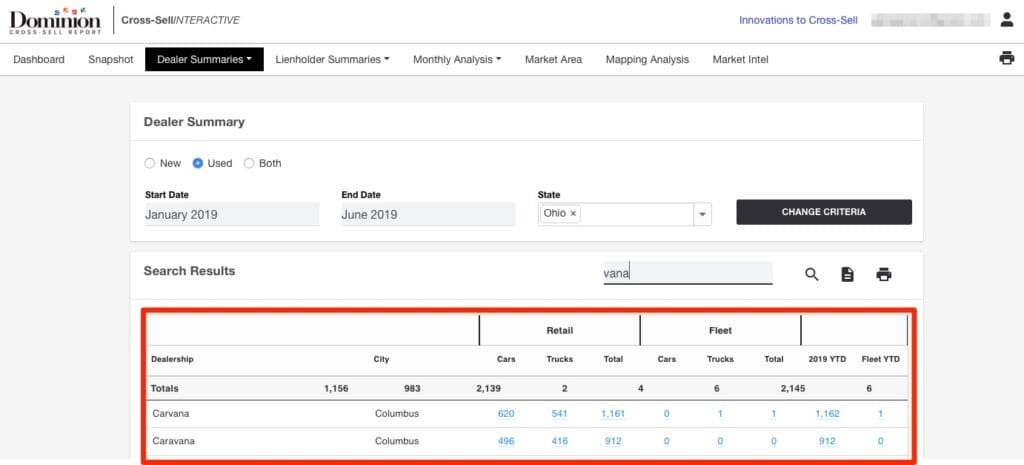This screenshot has height=465, width=1024.
Task: Print the search results with printer icon
Action: (884, 274)
